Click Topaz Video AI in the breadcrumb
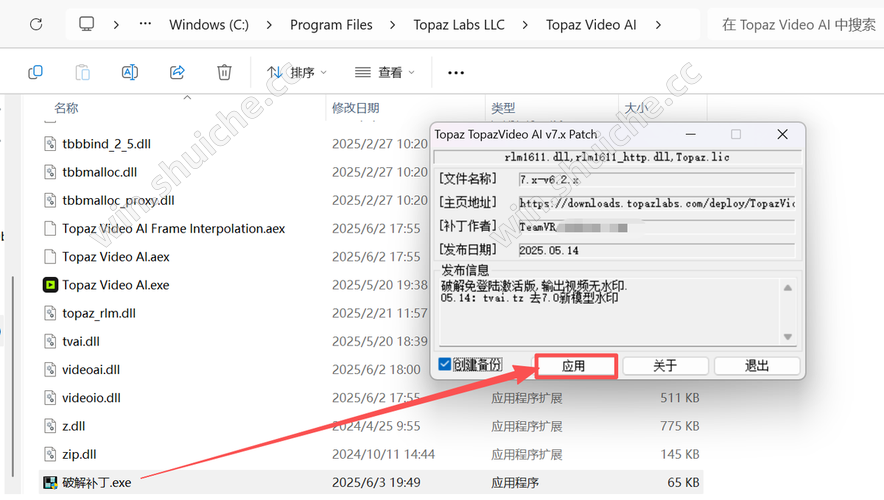This screenshot has height=500, width=884. (591, 25)
